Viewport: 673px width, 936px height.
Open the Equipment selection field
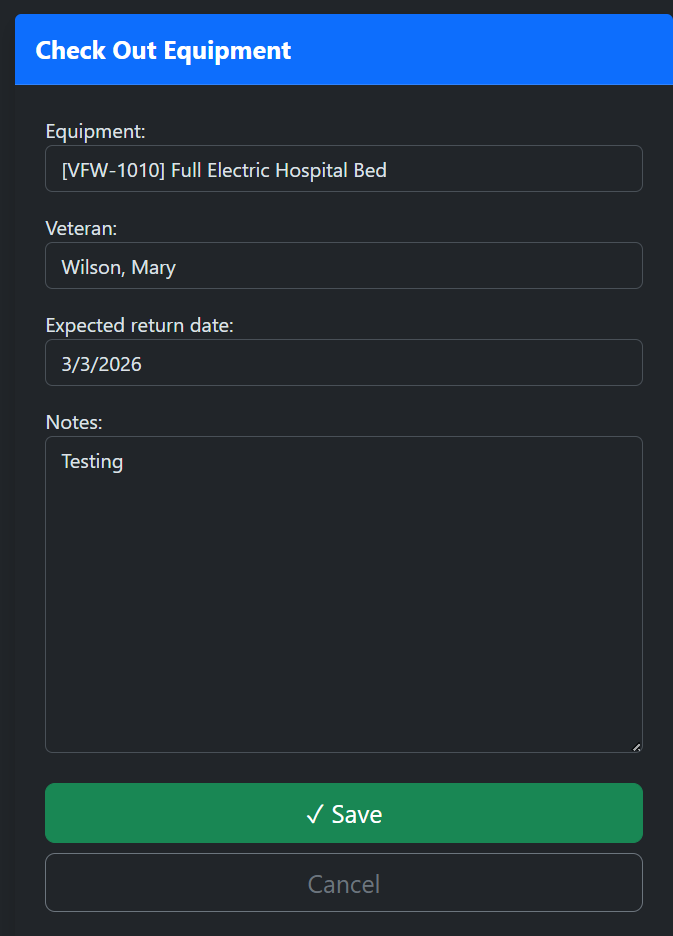click(x=343, y=168)
